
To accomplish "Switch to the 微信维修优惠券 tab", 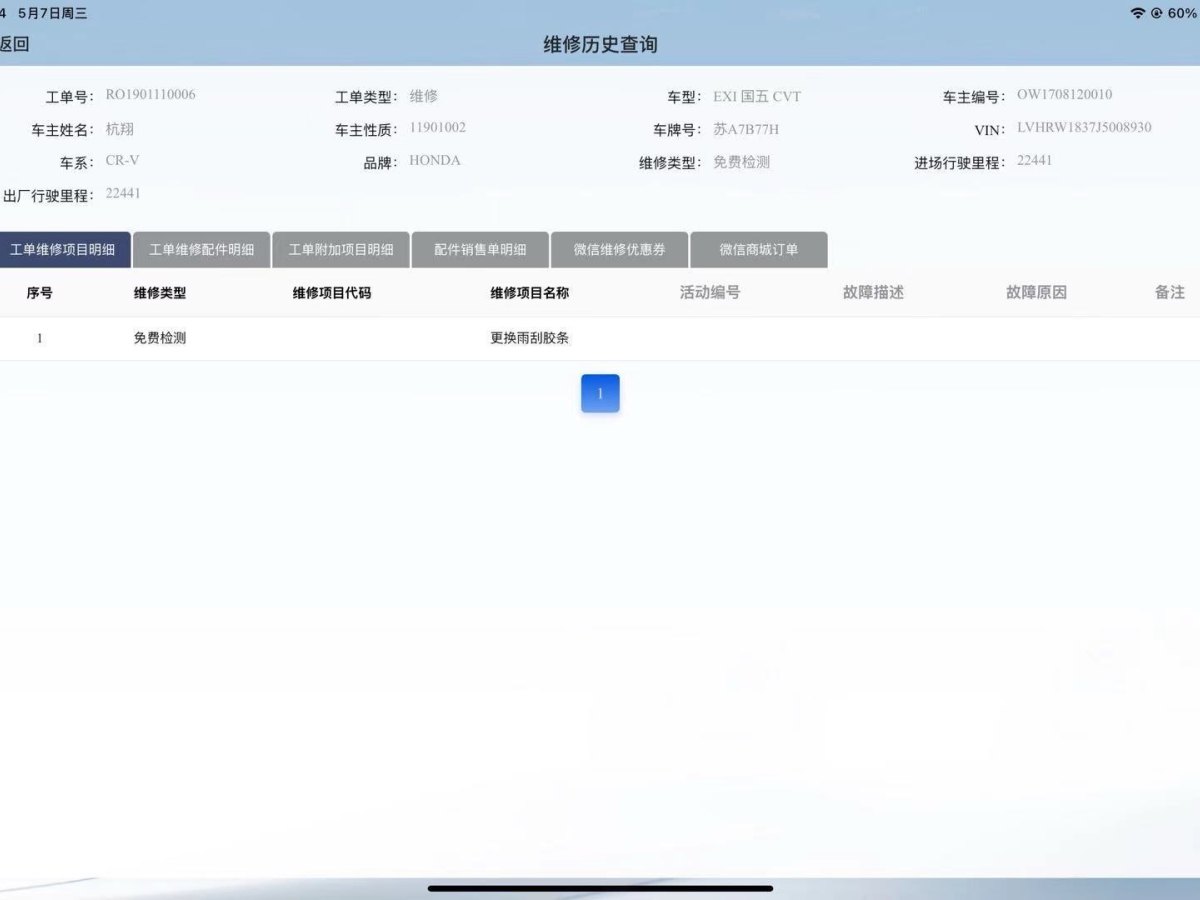I will click(619, 250).
